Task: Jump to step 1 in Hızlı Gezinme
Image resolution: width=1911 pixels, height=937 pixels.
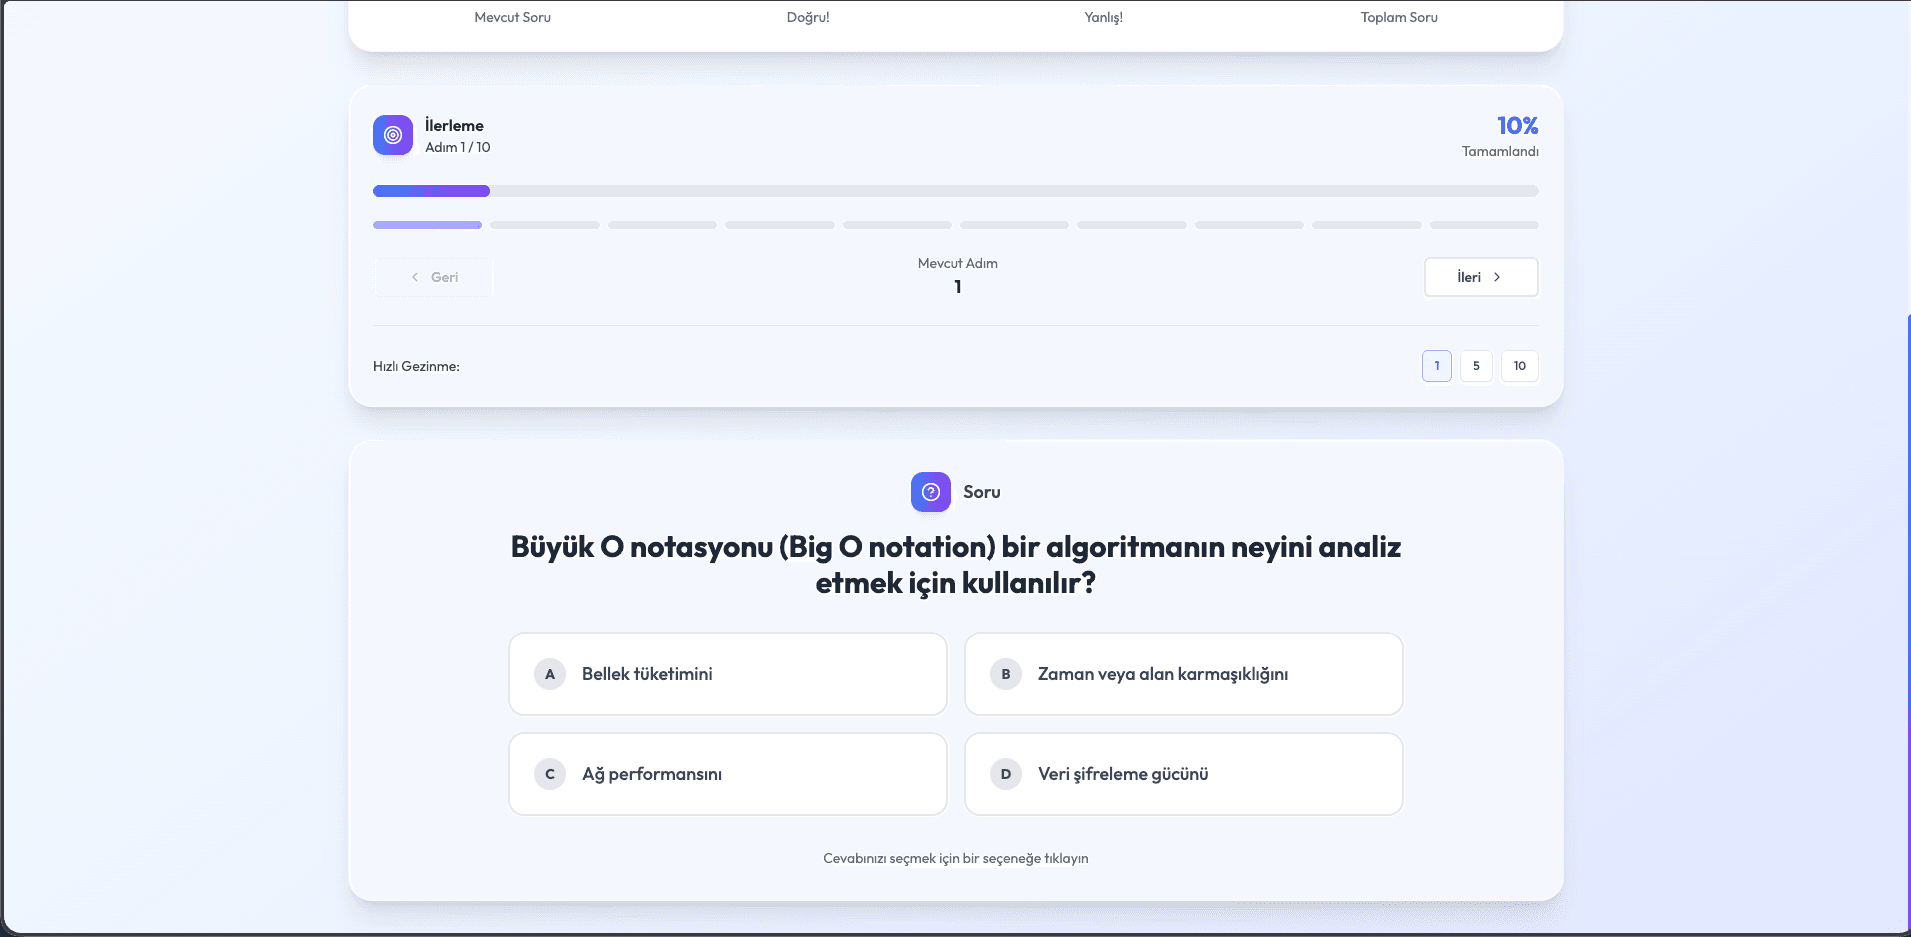Action: coord(1436,366)
